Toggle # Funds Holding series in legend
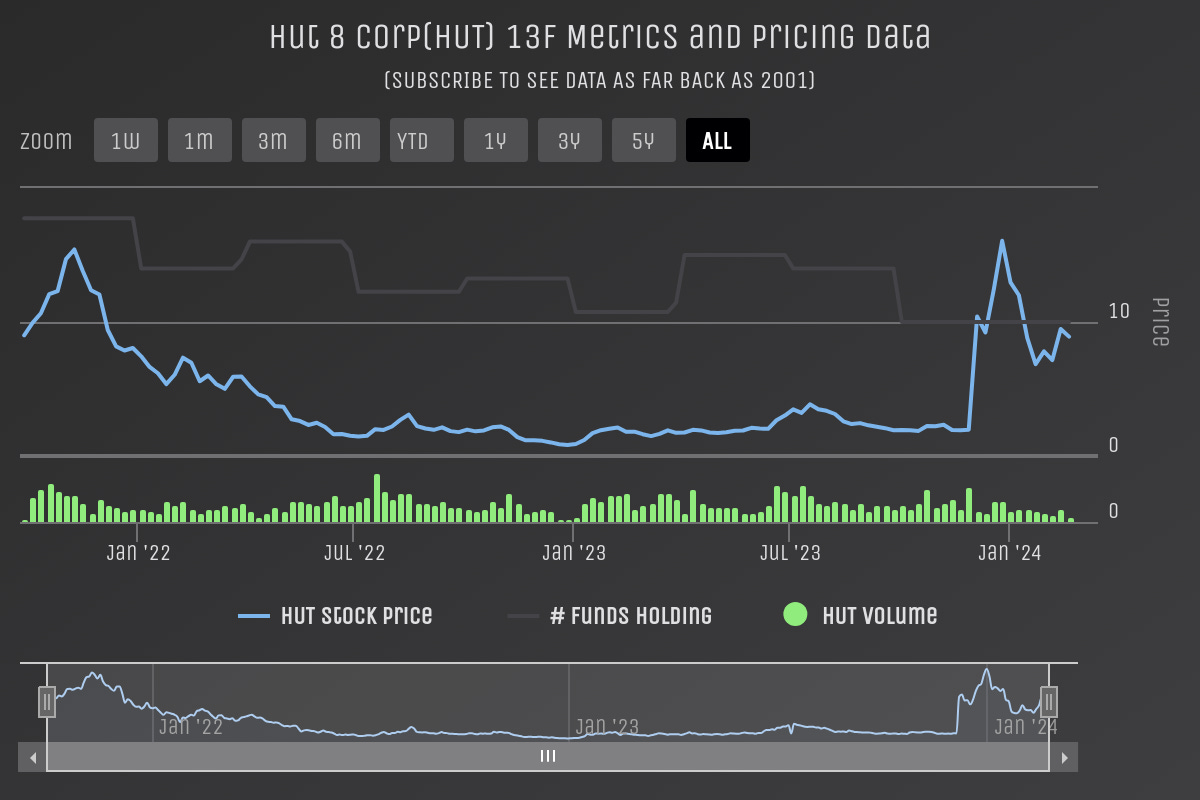The height and width of the screenshot is (800, 1200). [610, 615]
